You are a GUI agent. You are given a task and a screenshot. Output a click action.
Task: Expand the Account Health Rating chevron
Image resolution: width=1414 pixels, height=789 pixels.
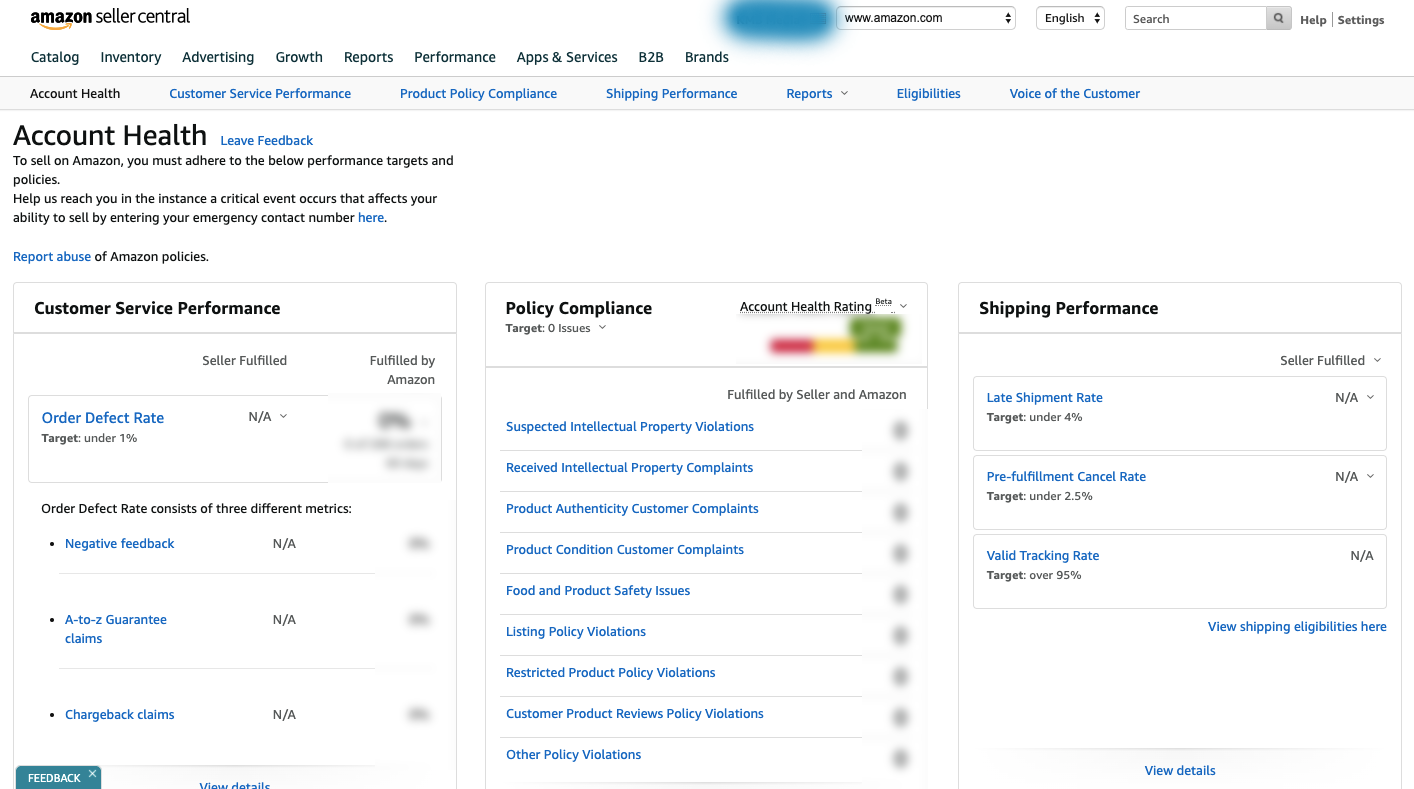click(x=903, y=306)
